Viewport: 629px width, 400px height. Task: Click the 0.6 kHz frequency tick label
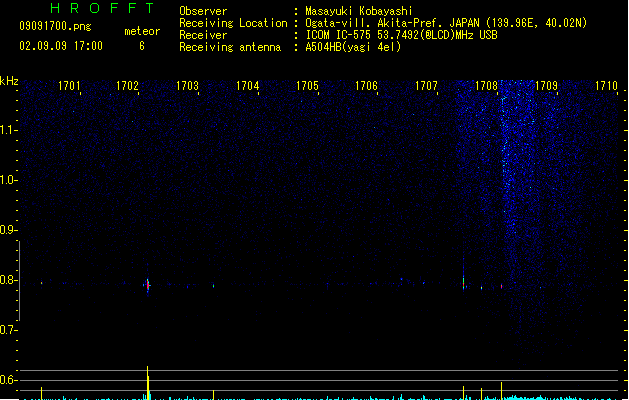coord(8,380)
